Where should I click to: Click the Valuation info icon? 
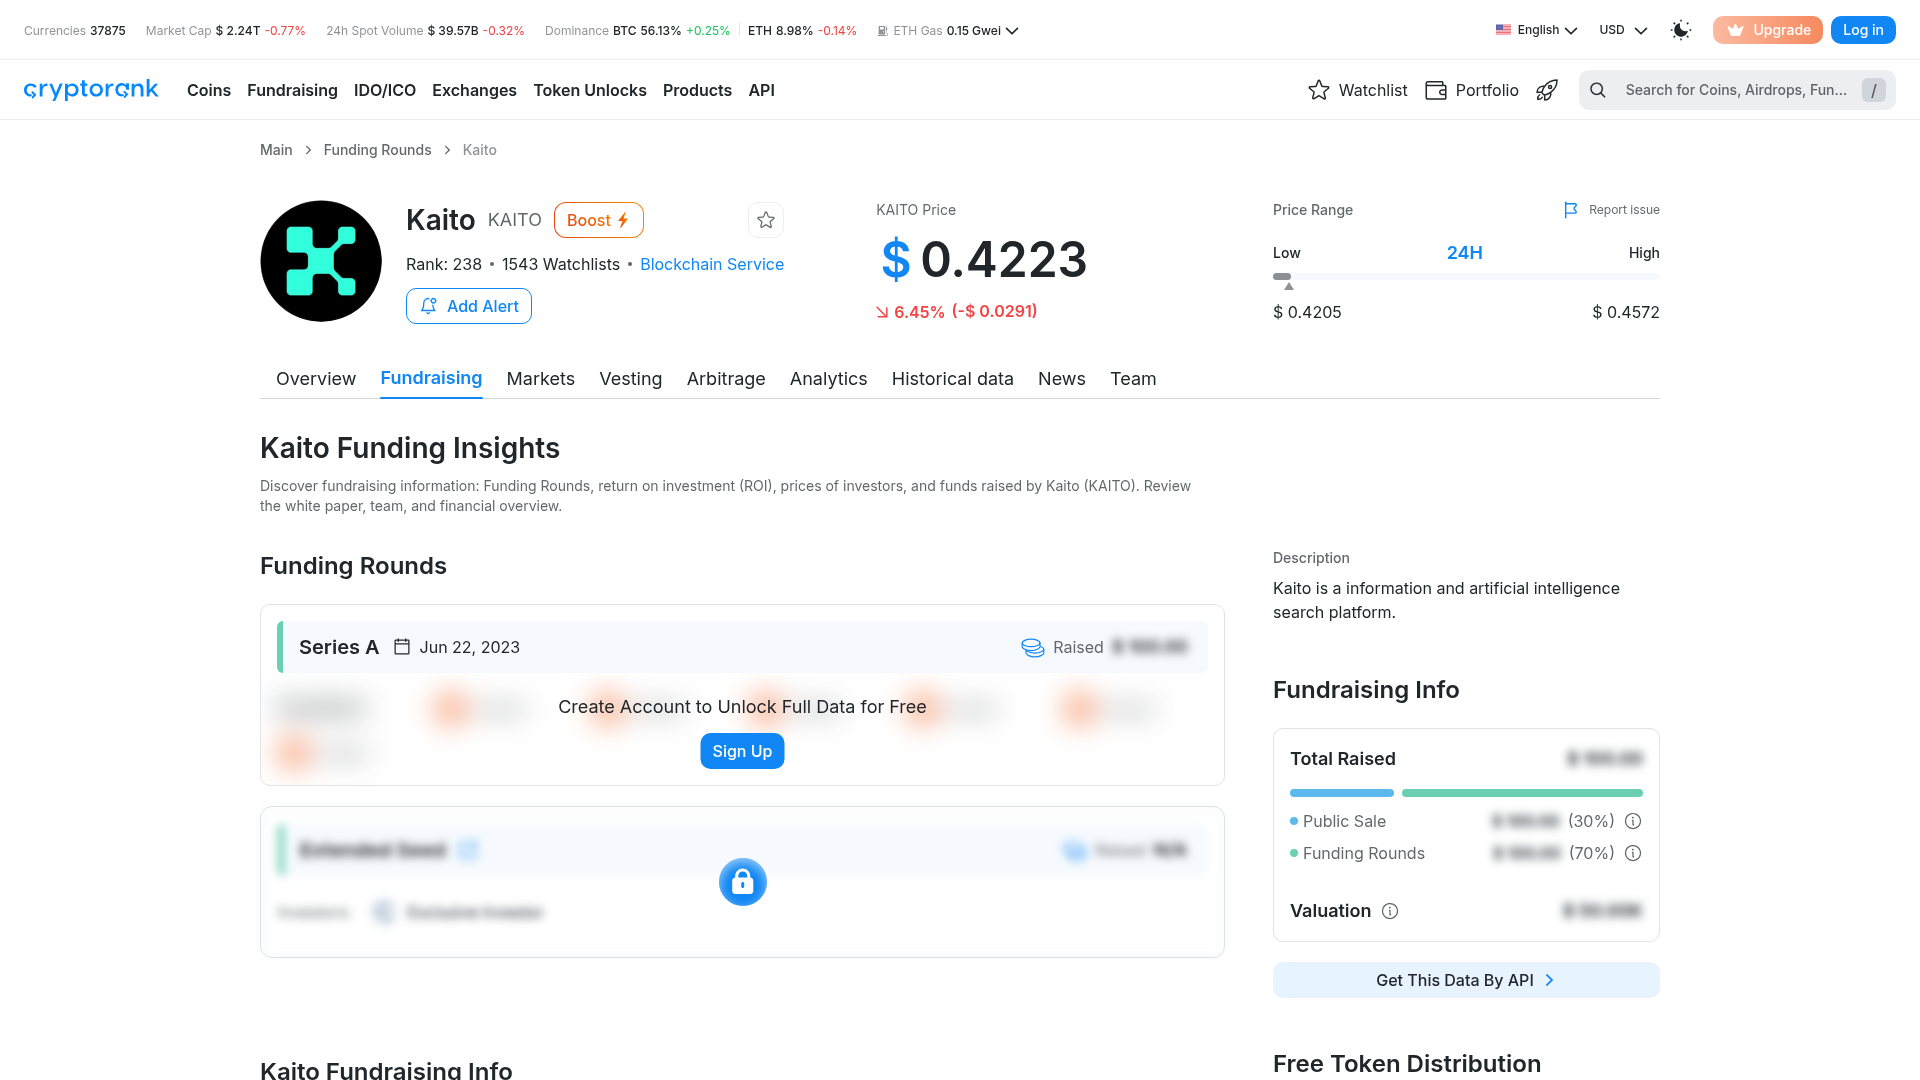click(x=1390, y=911)
